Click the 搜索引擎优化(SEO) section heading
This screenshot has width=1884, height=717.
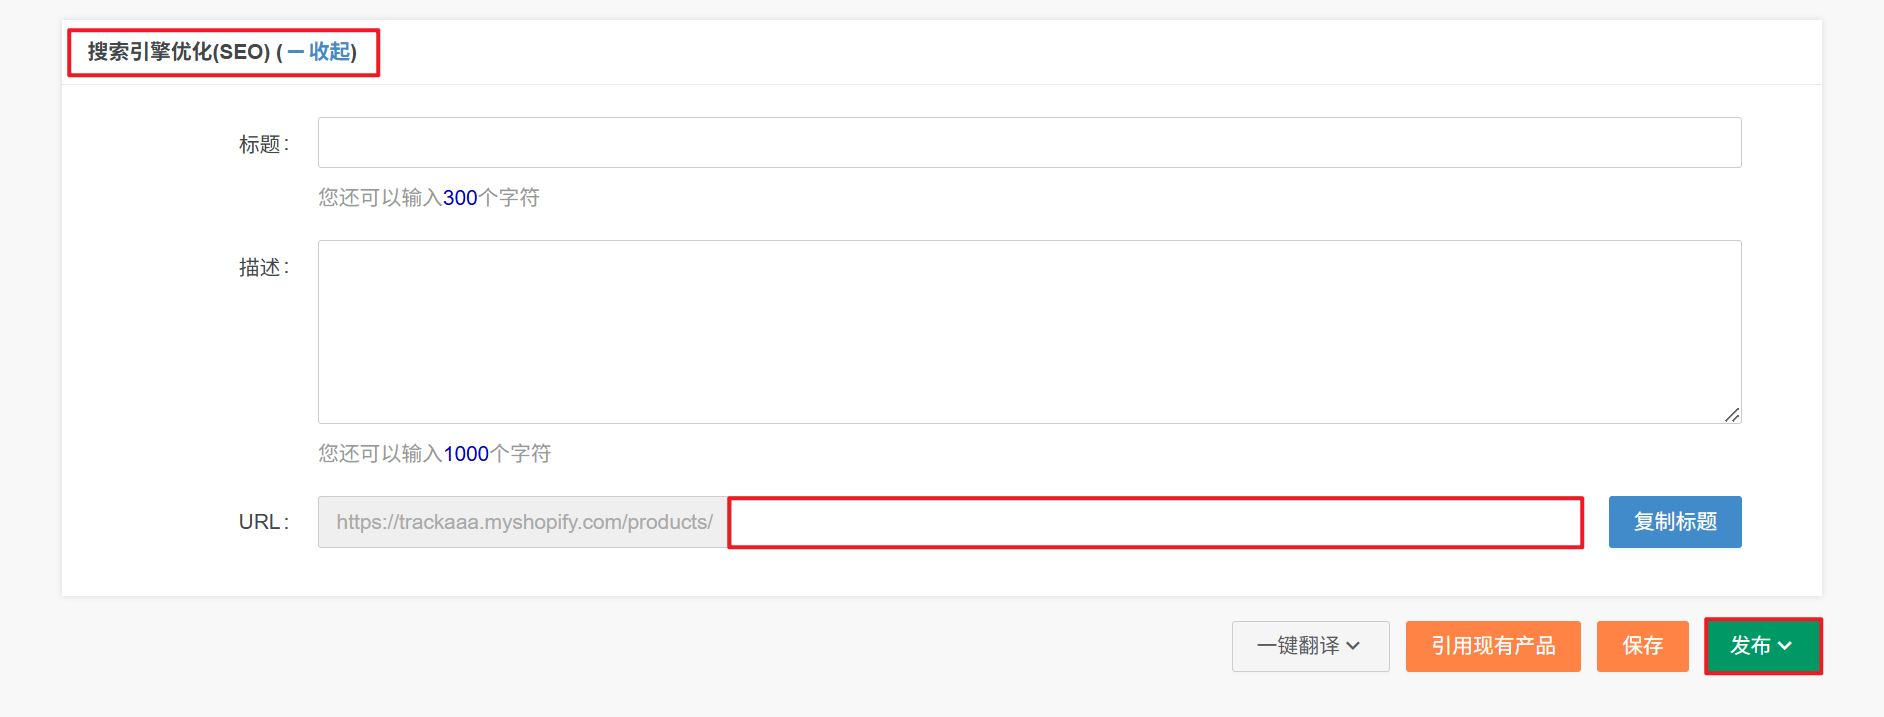(178, 52)
